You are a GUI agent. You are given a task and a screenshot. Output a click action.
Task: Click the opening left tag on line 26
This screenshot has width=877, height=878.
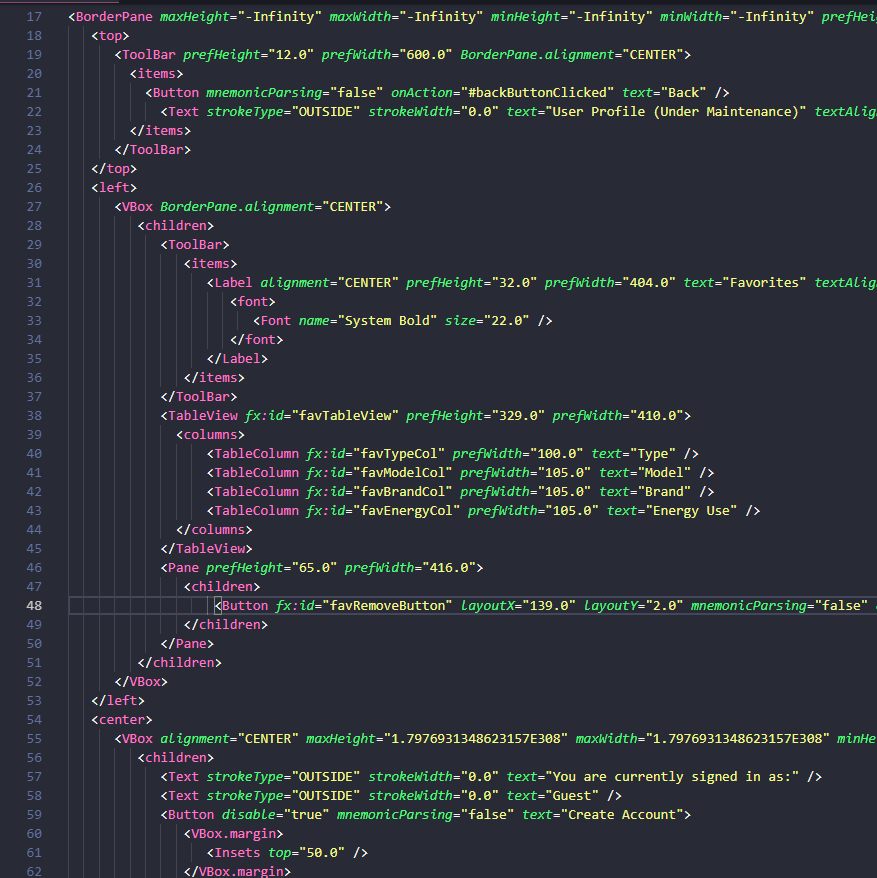tap(114, 188)
